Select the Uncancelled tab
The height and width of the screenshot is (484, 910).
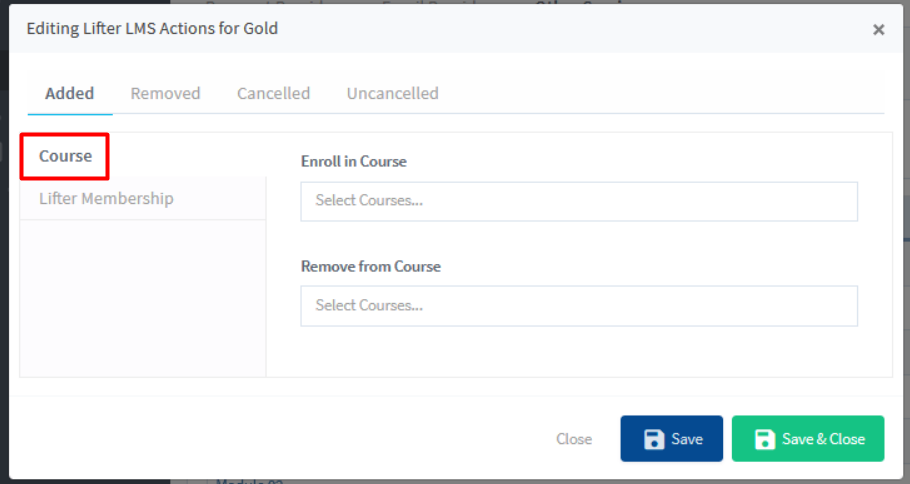click(392, 93)
